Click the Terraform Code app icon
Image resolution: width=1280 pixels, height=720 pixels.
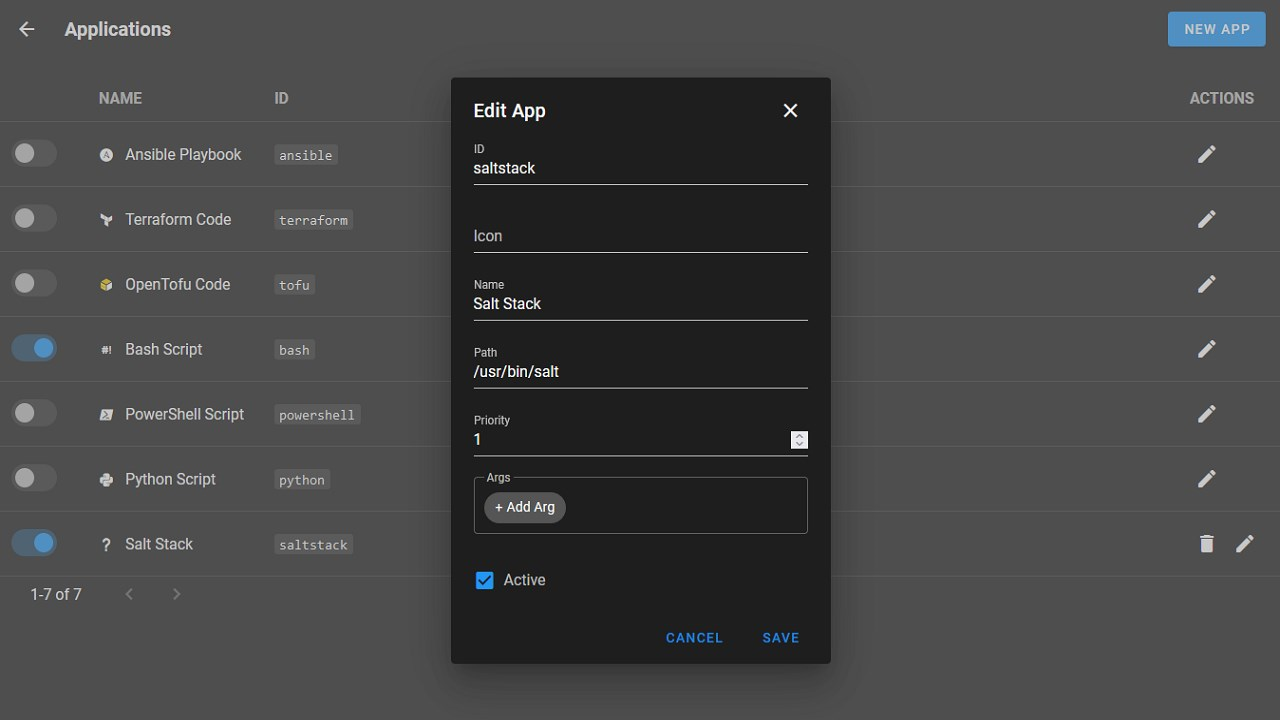point(106,219)
